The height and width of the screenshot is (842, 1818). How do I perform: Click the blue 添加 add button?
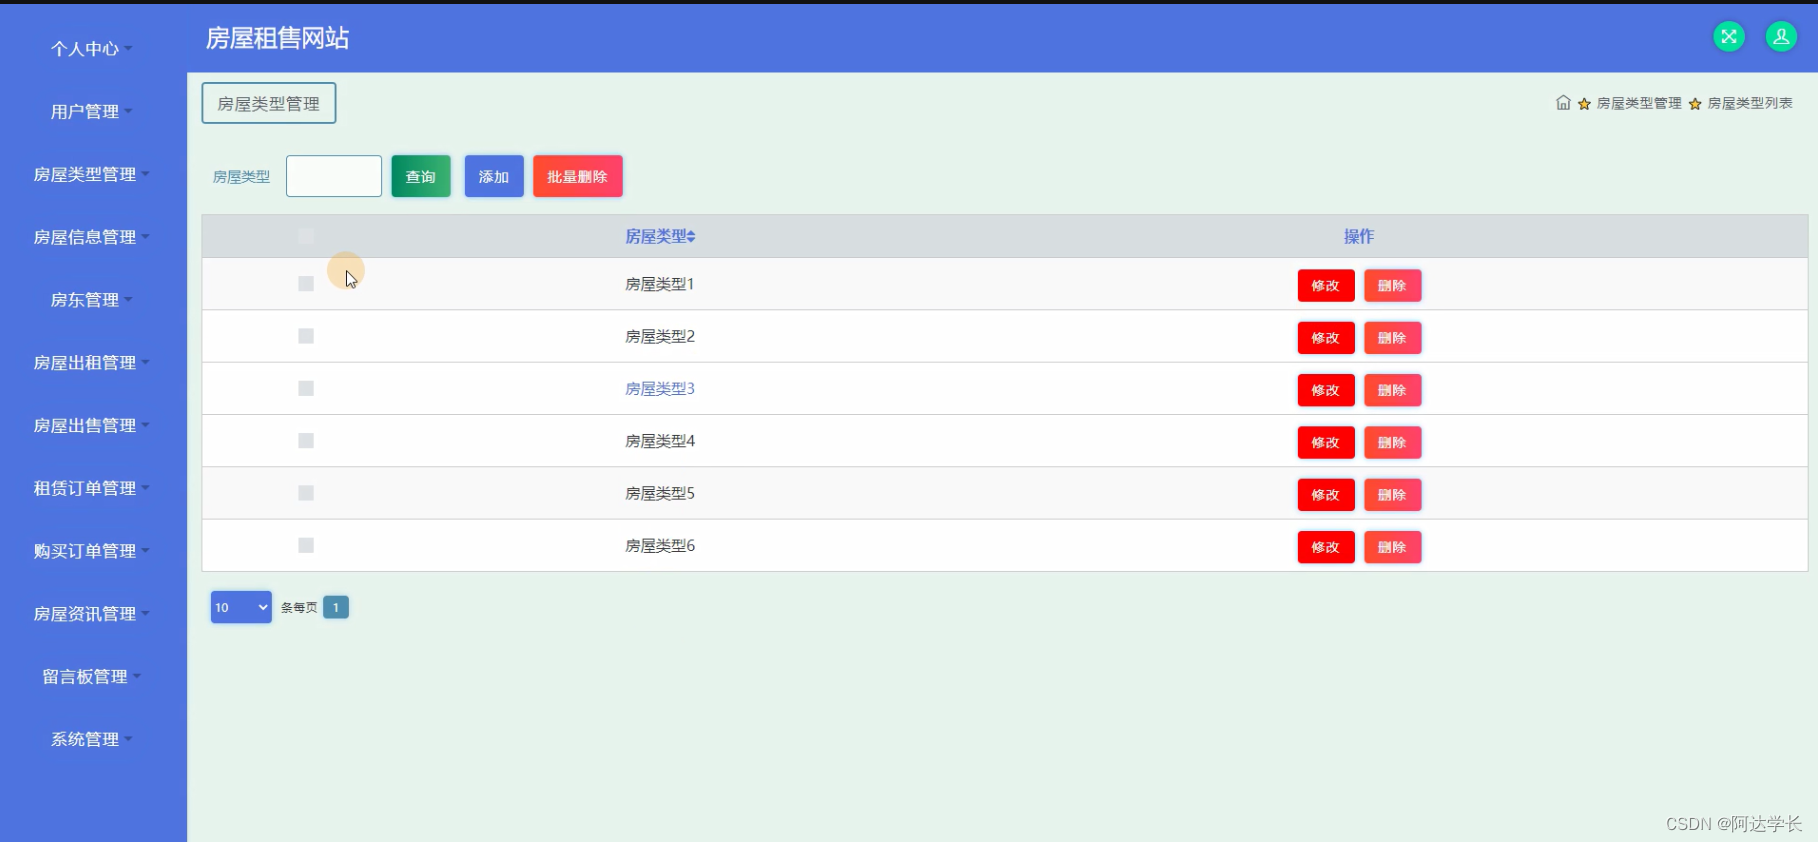pos(494,176)
